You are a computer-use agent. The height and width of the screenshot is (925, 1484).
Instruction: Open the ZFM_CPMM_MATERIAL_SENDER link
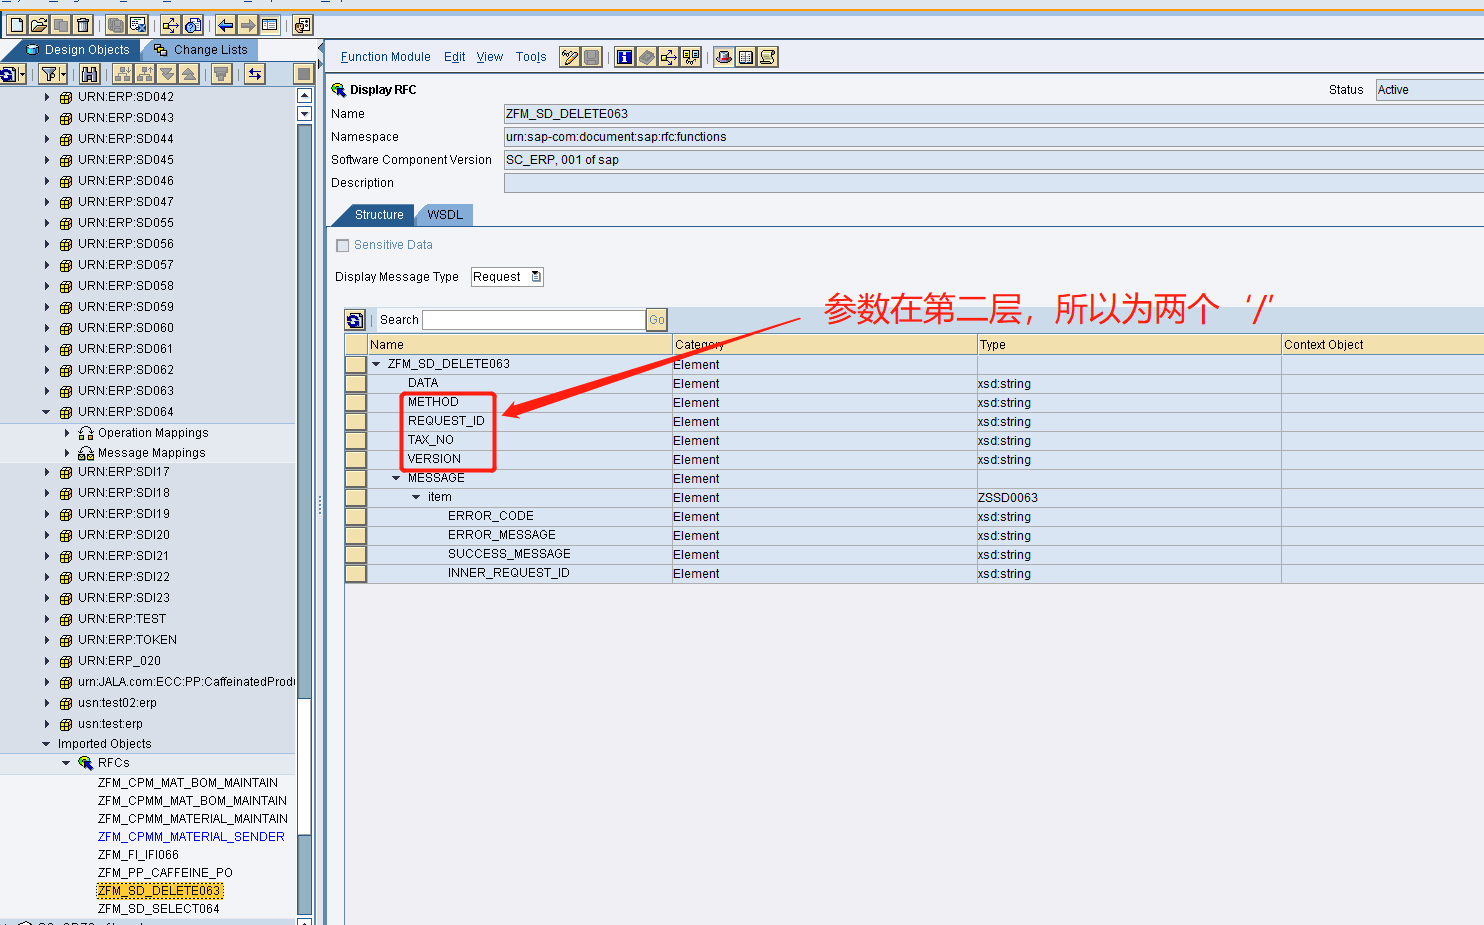coord(191,836)
